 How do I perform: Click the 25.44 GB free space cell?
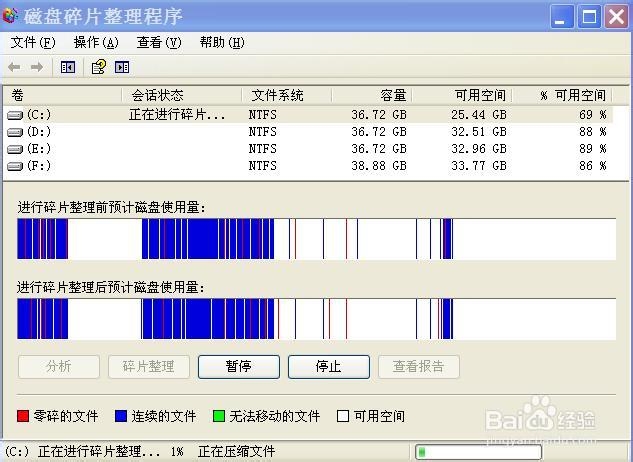click(479, 115)
